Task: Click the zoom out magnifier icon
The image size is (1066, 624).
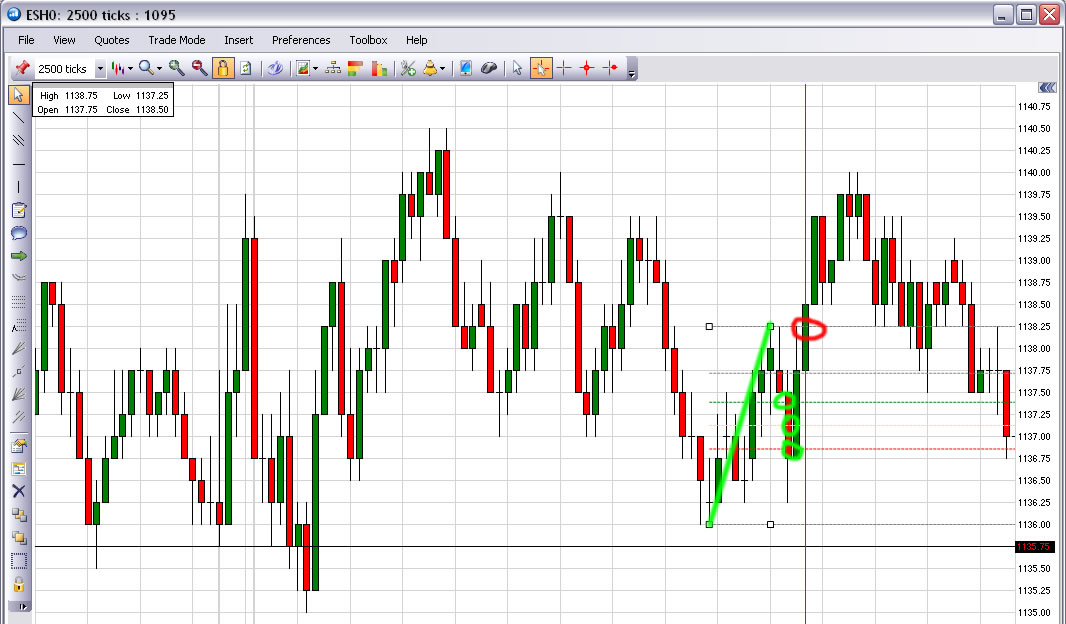Action: click(199, 68)
